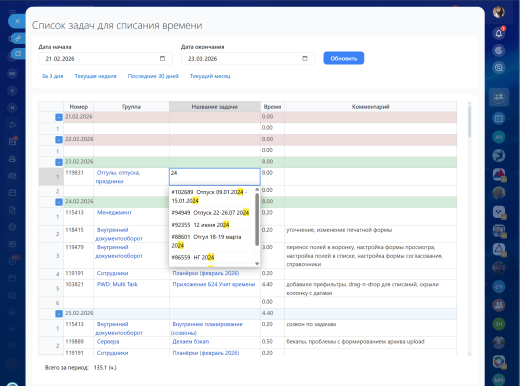520x386 pixels.
Task: Collapse the 22.02.2026 date group
Action: click(59, 140)
